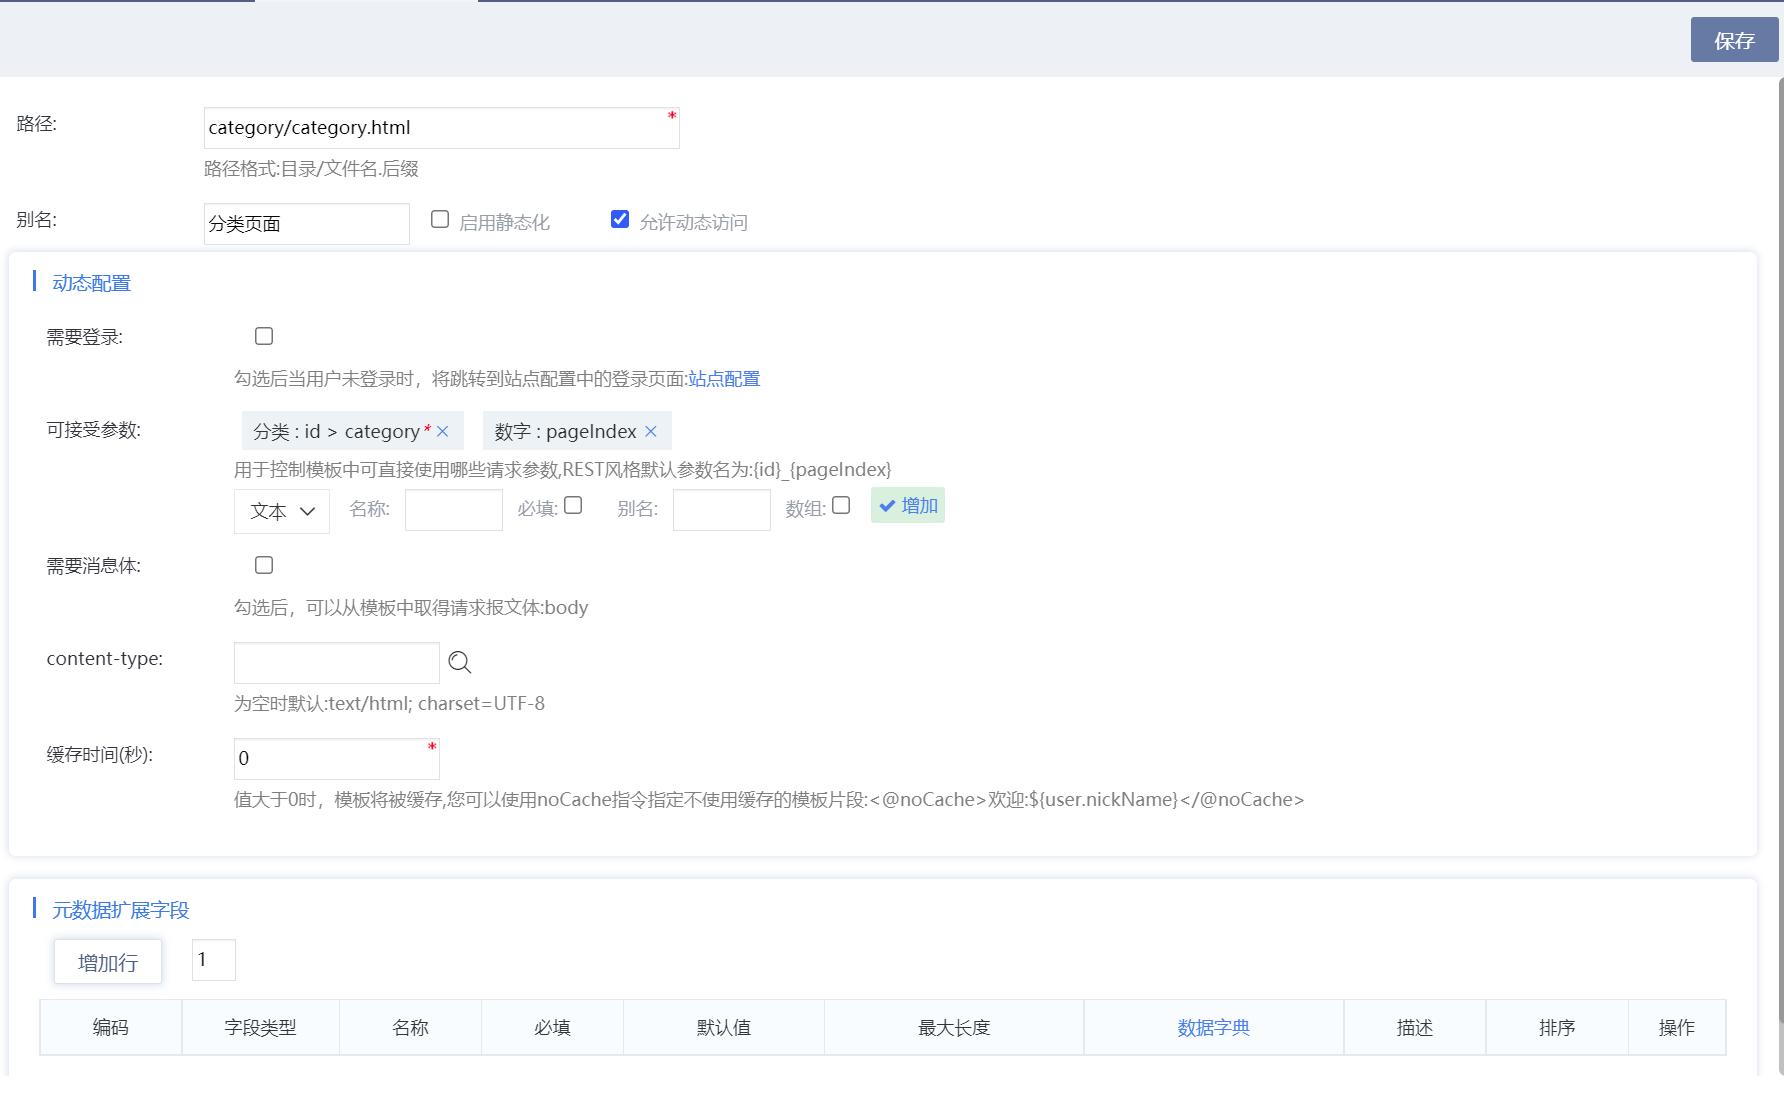This screenshot has height=1120, width=1784.
Task: Click the 增加行 button
Action: click(x=108, y=962)
